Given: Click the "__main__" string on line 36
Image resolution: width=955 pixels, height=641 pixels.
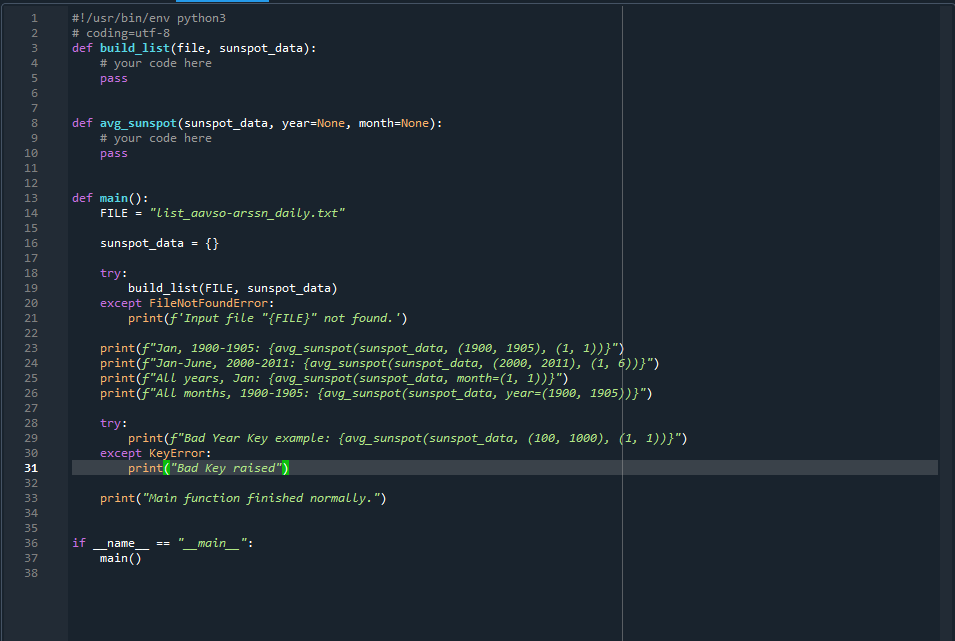Looking at the screenshot, I should click(212, 543).
